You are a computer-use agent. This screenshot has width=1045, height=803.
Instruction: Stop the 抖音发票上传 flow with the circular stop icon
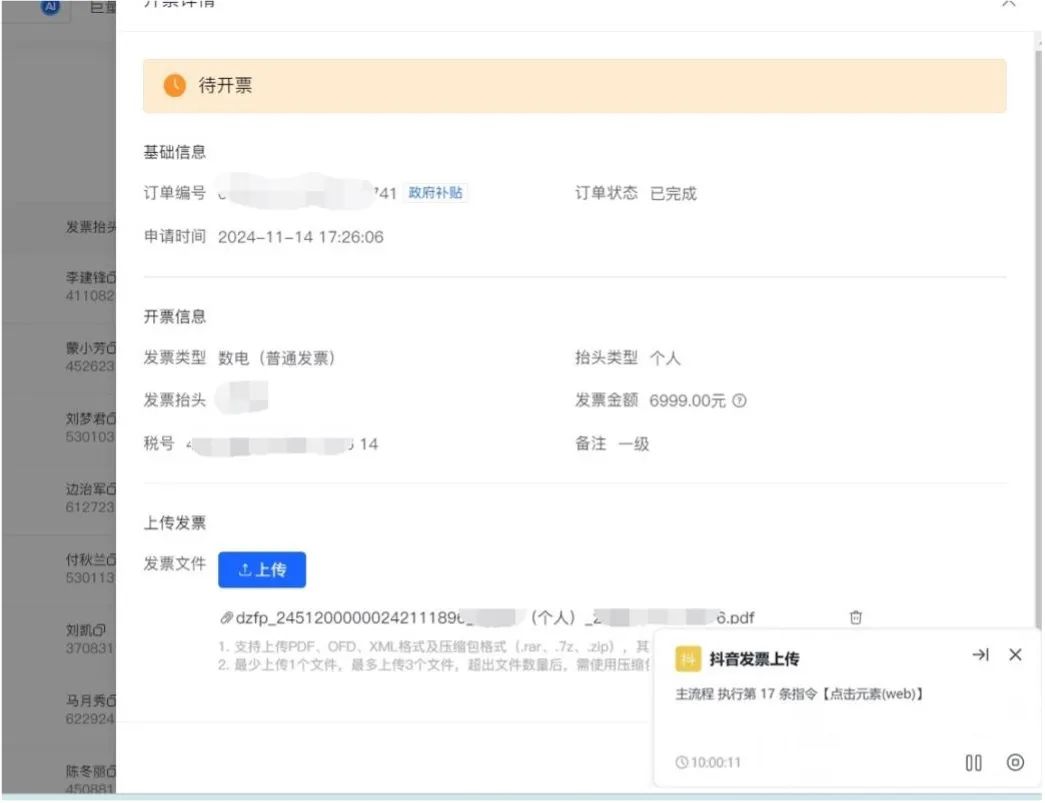click(1015, 763)
